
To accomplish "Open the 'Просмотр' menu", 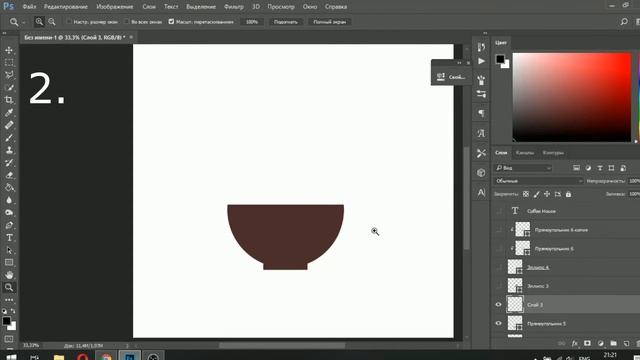I will 281,7.
